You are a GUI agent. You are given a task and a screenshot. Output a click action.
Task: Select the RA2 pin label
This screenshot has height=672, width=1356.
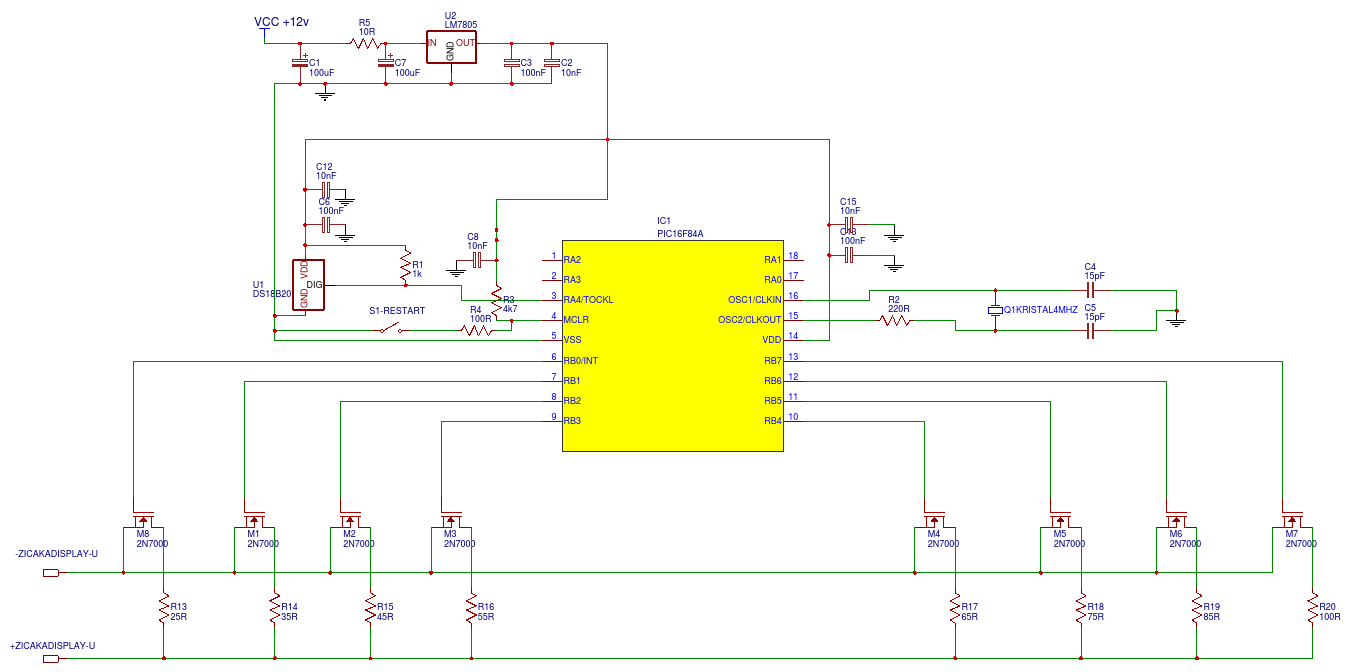[573, 260]
